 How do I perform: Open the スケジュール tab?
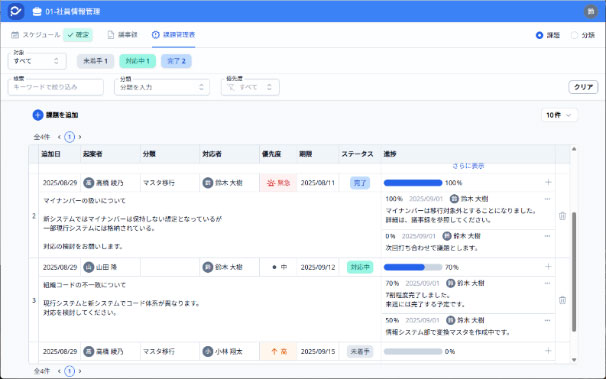coord(36,35)
